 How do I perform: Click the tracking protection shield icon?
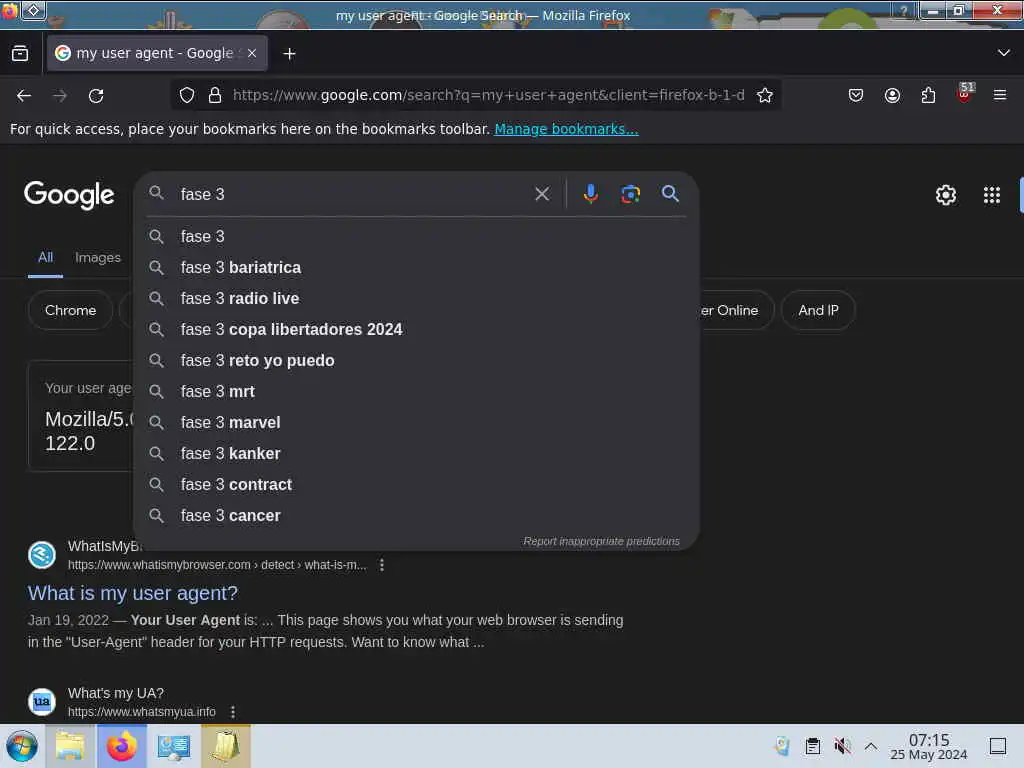[x=187, y=95]
